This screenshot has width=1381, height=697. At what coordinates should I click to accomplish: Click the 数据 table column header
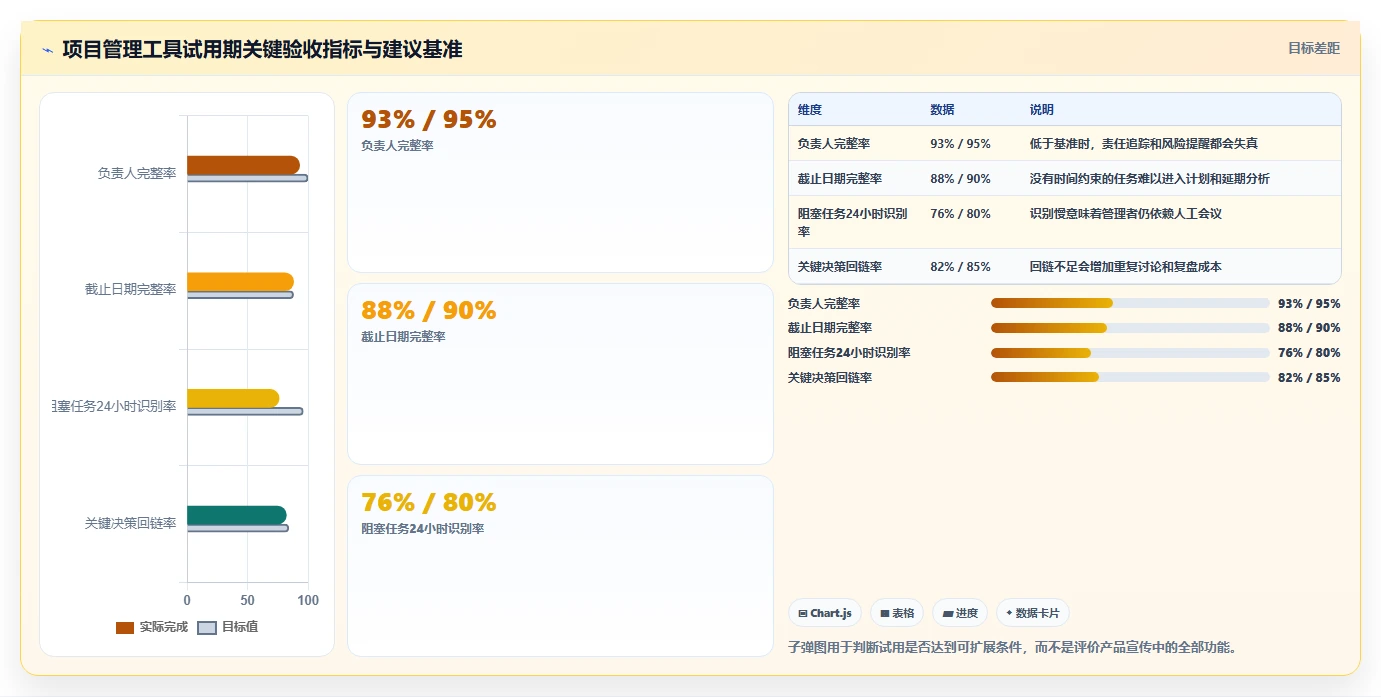942,110
